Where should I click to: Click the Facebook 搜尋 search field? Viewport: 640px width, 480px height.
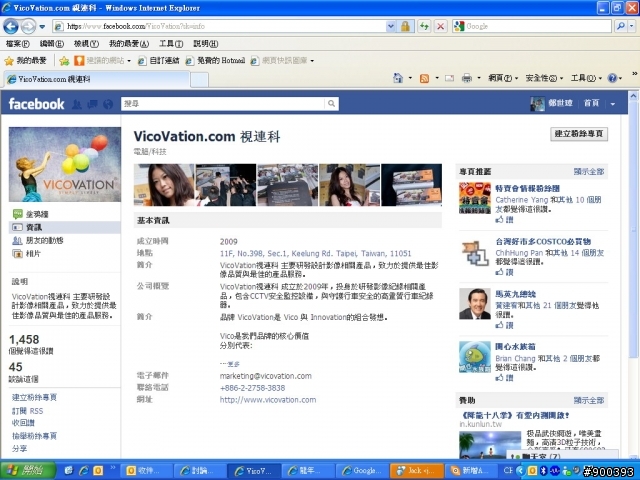pos(223,104)
